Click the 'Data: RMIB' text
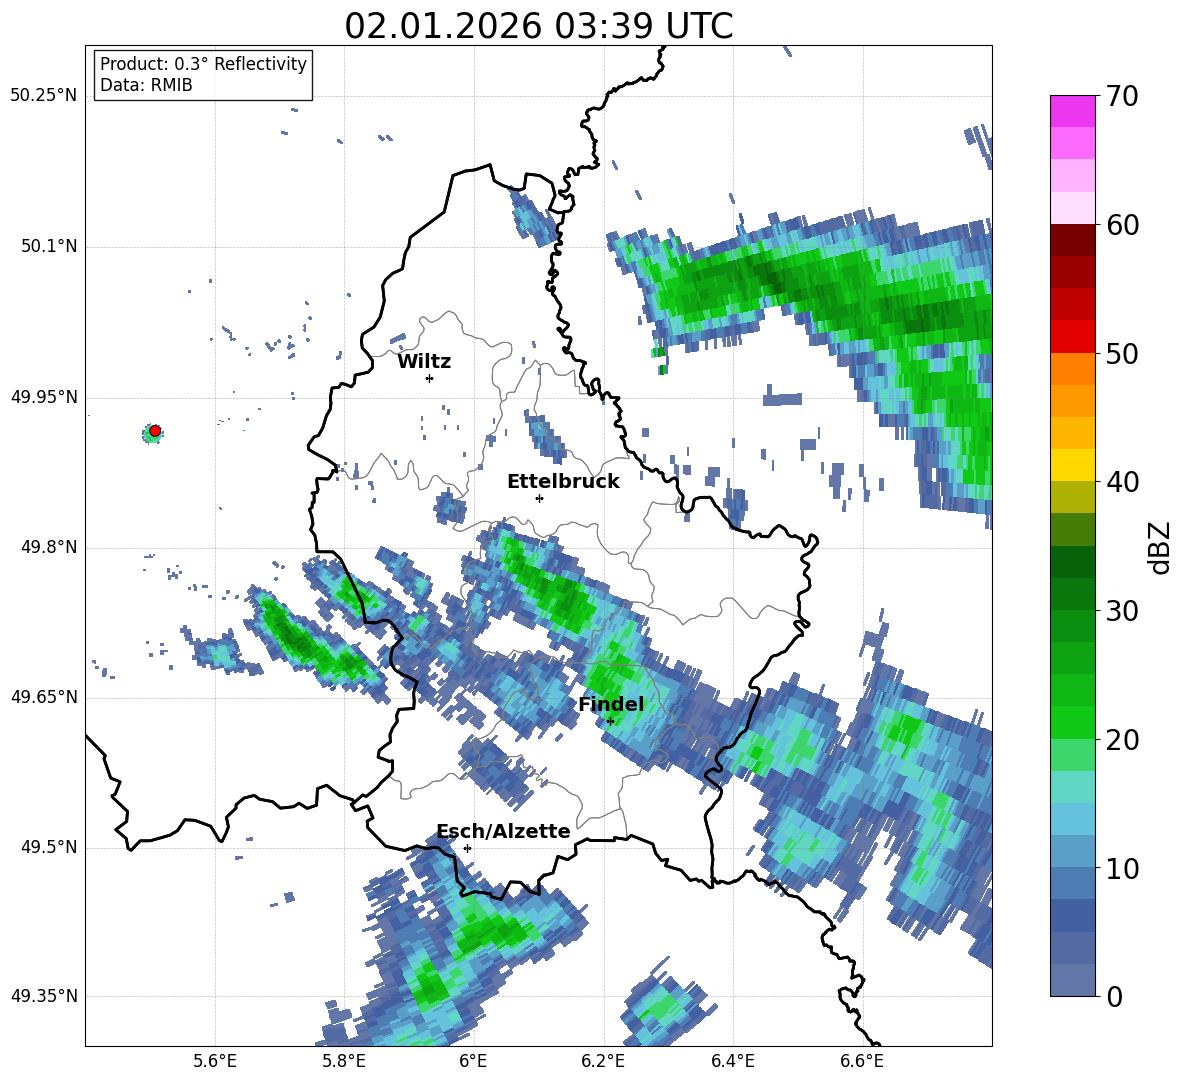Image resolution: width=1184 pixels, height=1081 pixels. click(x=146, y=85)
